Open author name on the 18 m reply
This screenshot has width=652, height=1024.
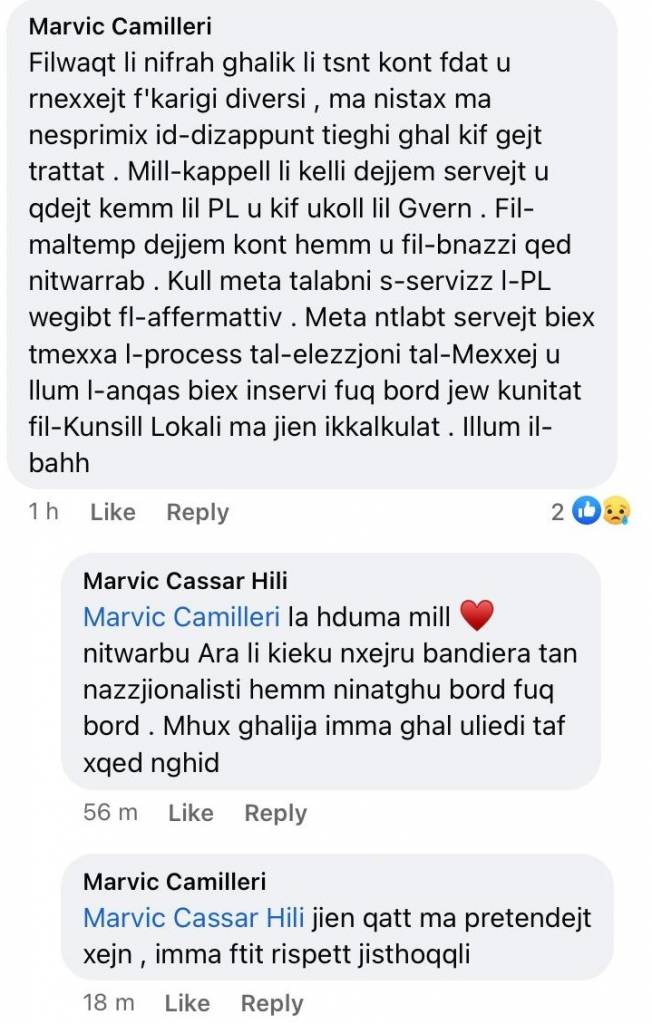[174, 882]
